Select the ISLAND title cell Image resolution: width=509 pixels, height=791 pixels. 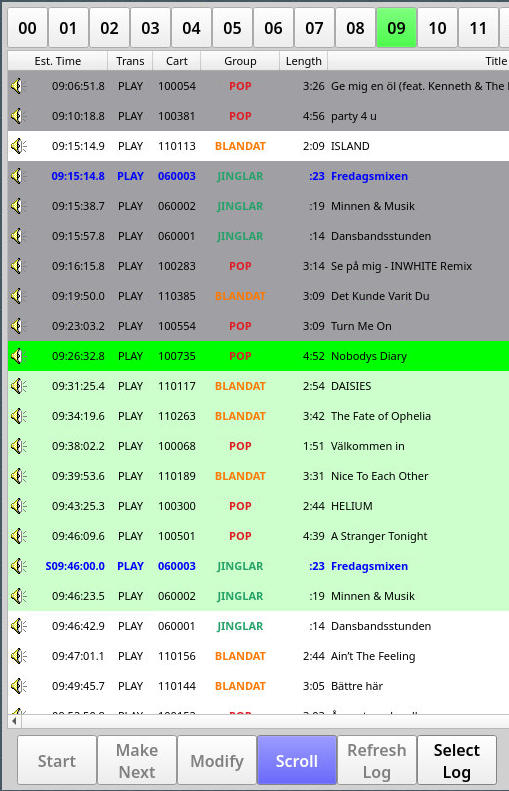coord(350,146)
